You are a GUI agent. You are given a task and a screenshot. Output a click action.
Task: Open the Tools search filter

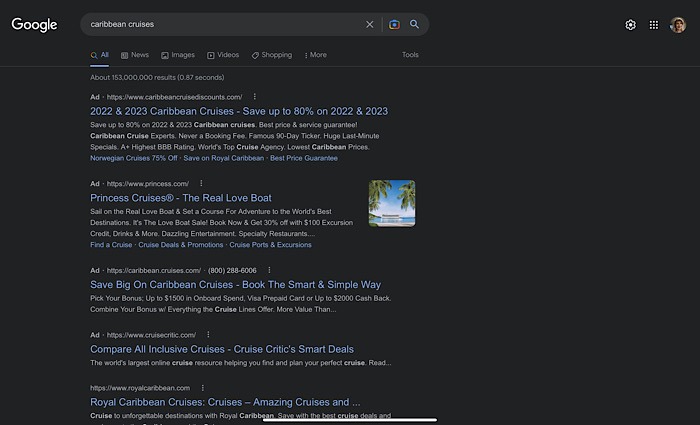pos(410,55)
